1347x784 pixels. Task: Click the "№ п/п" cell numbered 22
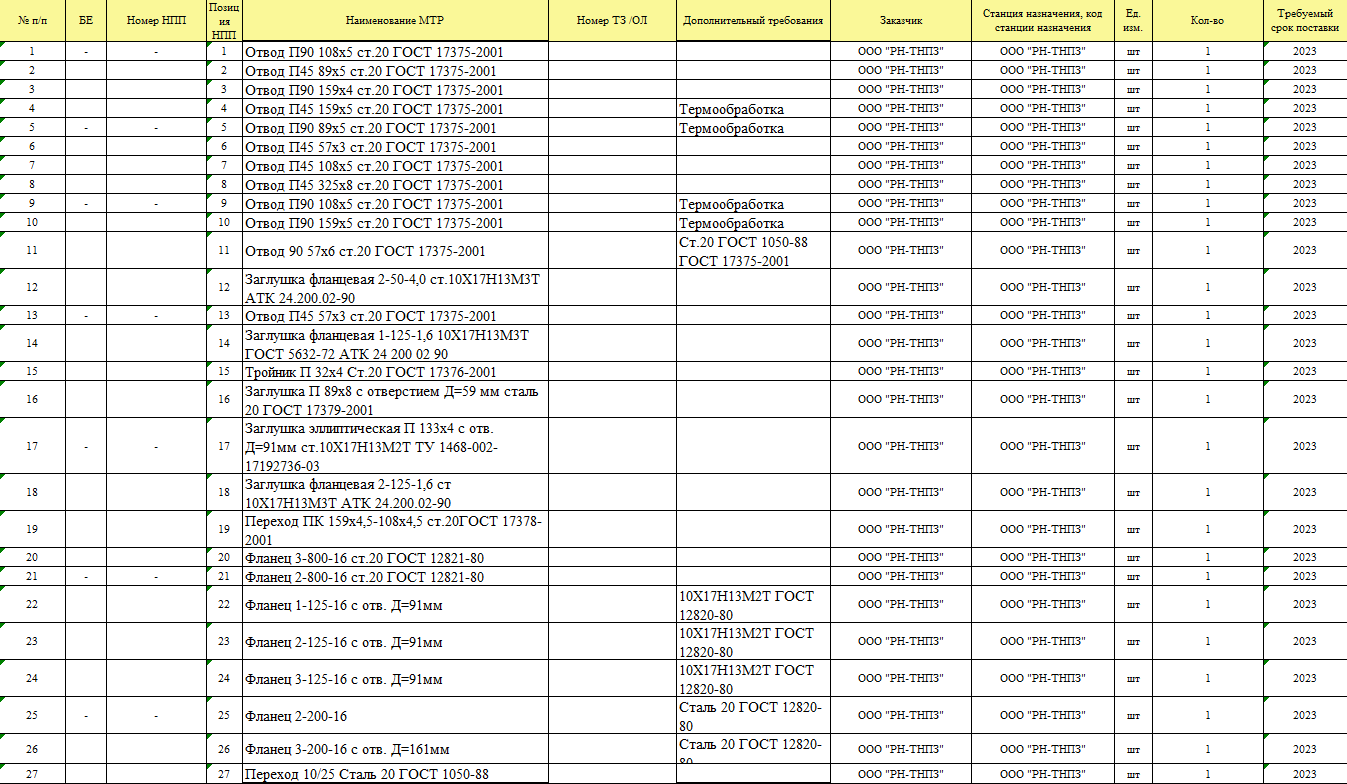[32, 605]
